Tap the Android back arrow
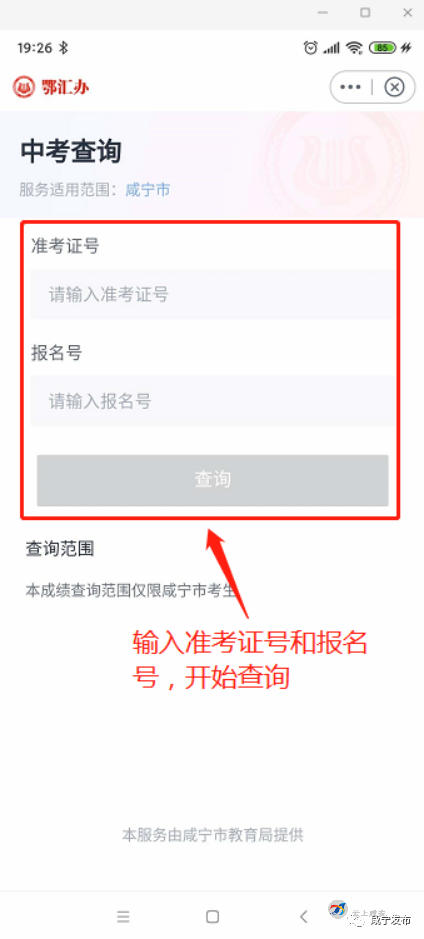The width and height of the screenshot is (424, 939). pos(304,916)
